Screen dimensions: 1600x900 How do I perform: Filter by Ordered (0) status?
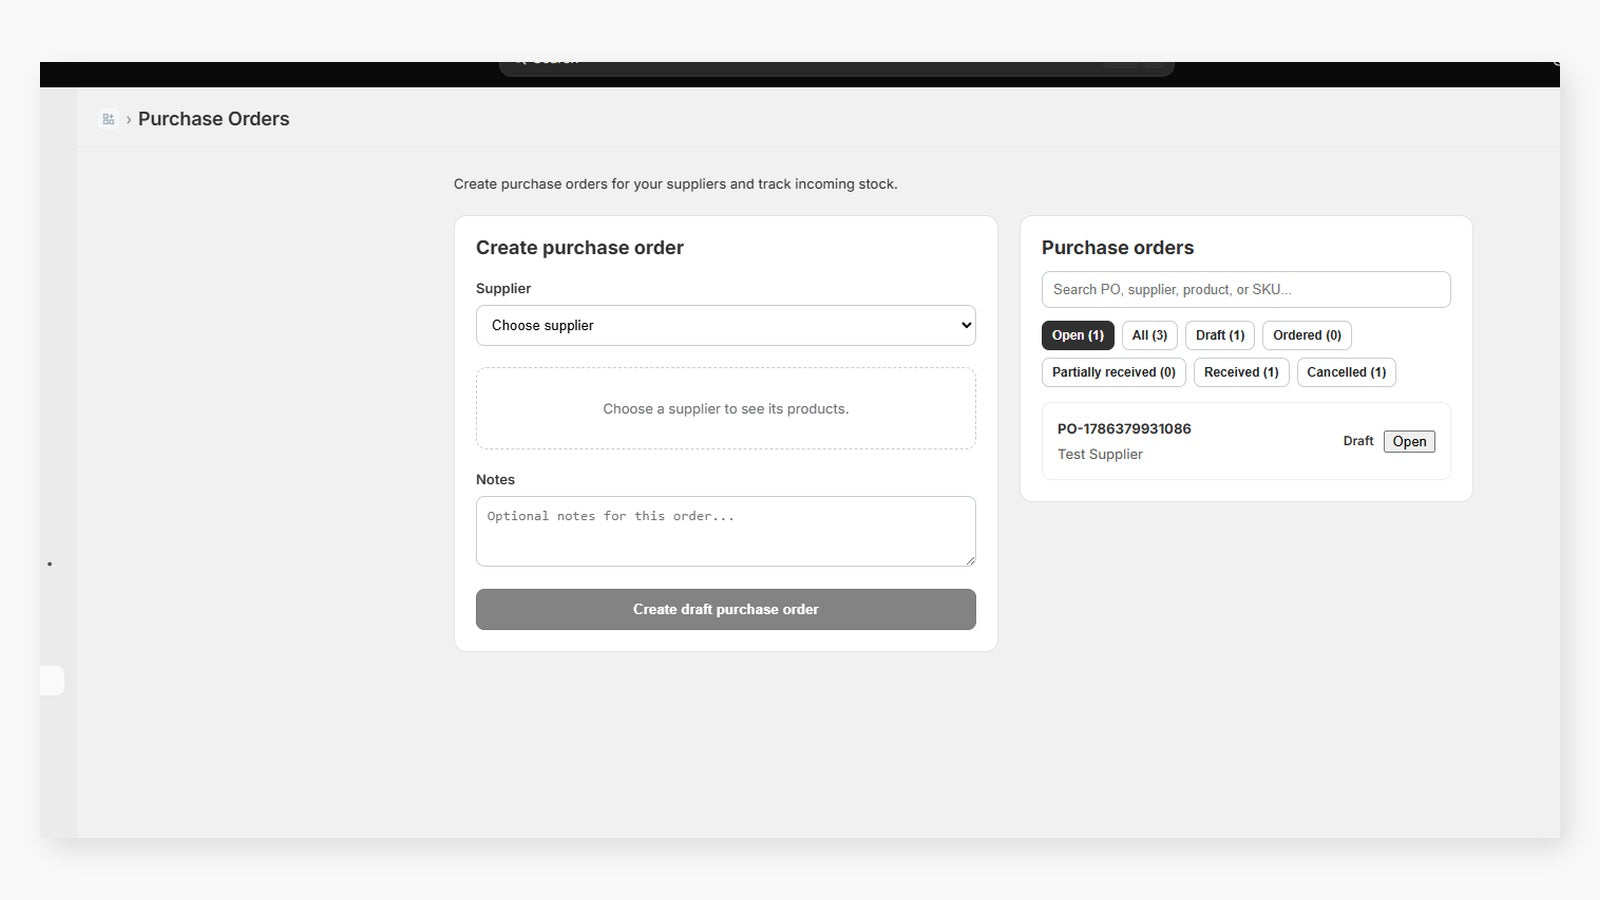pyautogui.click(x=1306, y=335)
